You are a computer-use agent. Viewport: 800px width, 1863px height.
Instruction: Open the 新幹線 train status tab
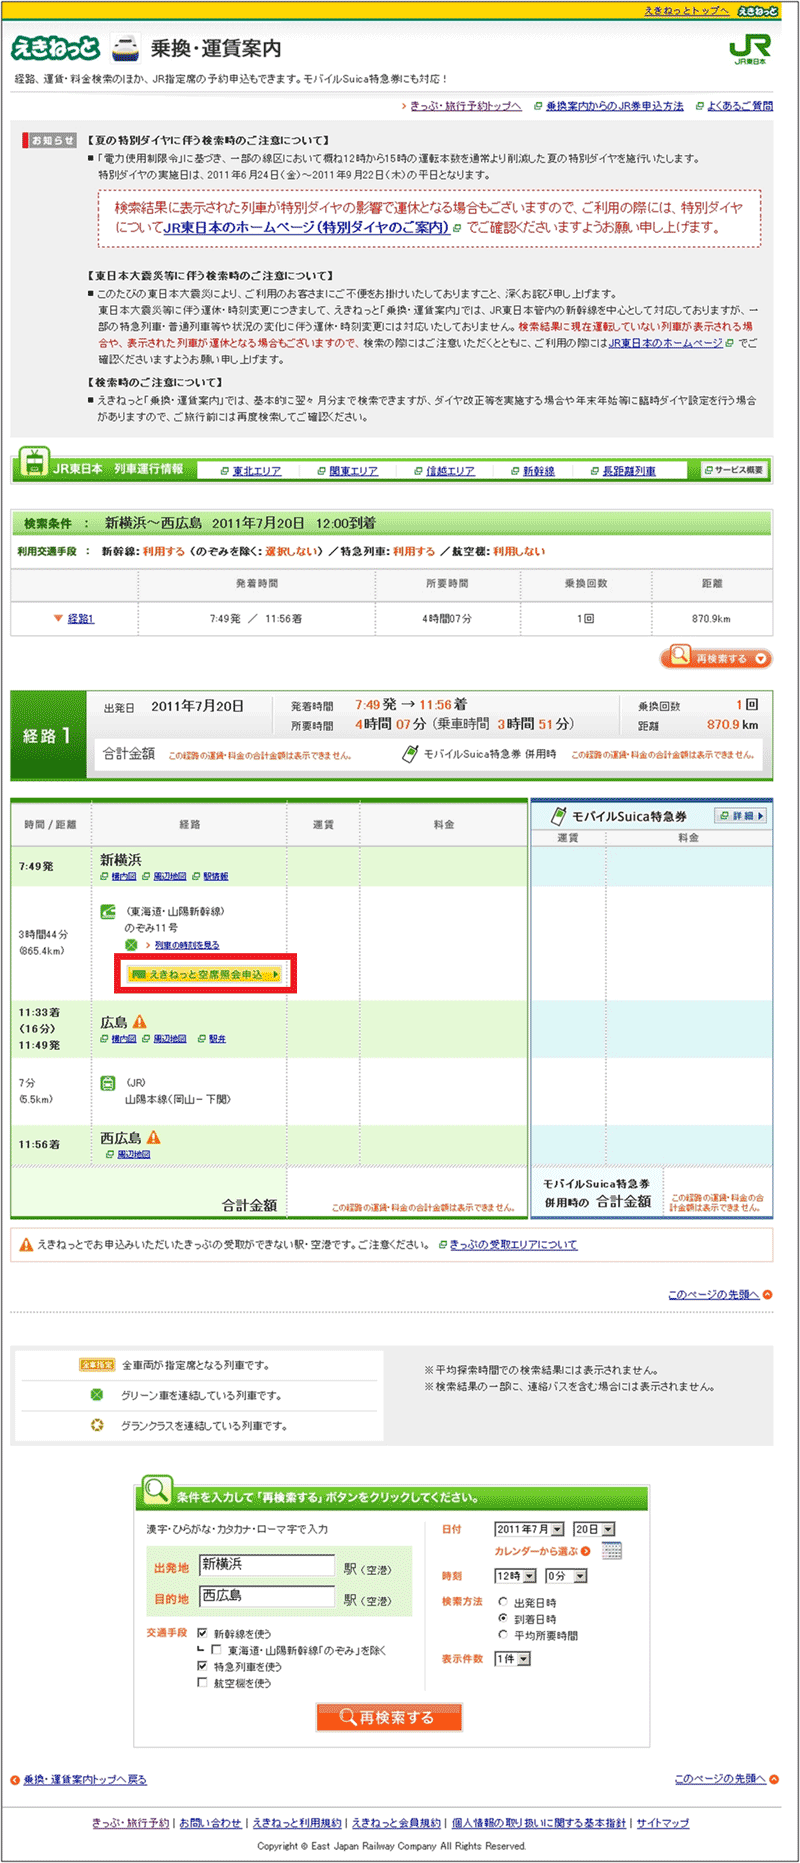538,471
